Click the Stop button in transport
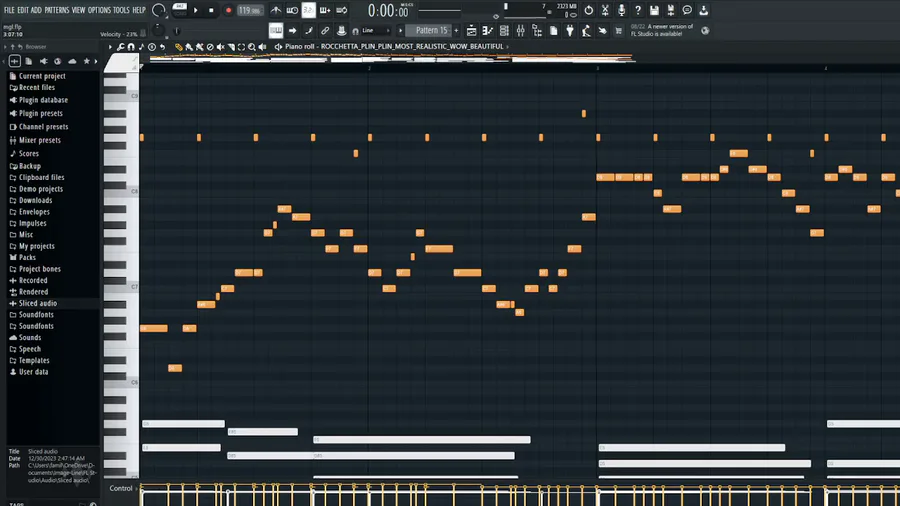Viewport: 900px width, 506px height. [211, 10]
